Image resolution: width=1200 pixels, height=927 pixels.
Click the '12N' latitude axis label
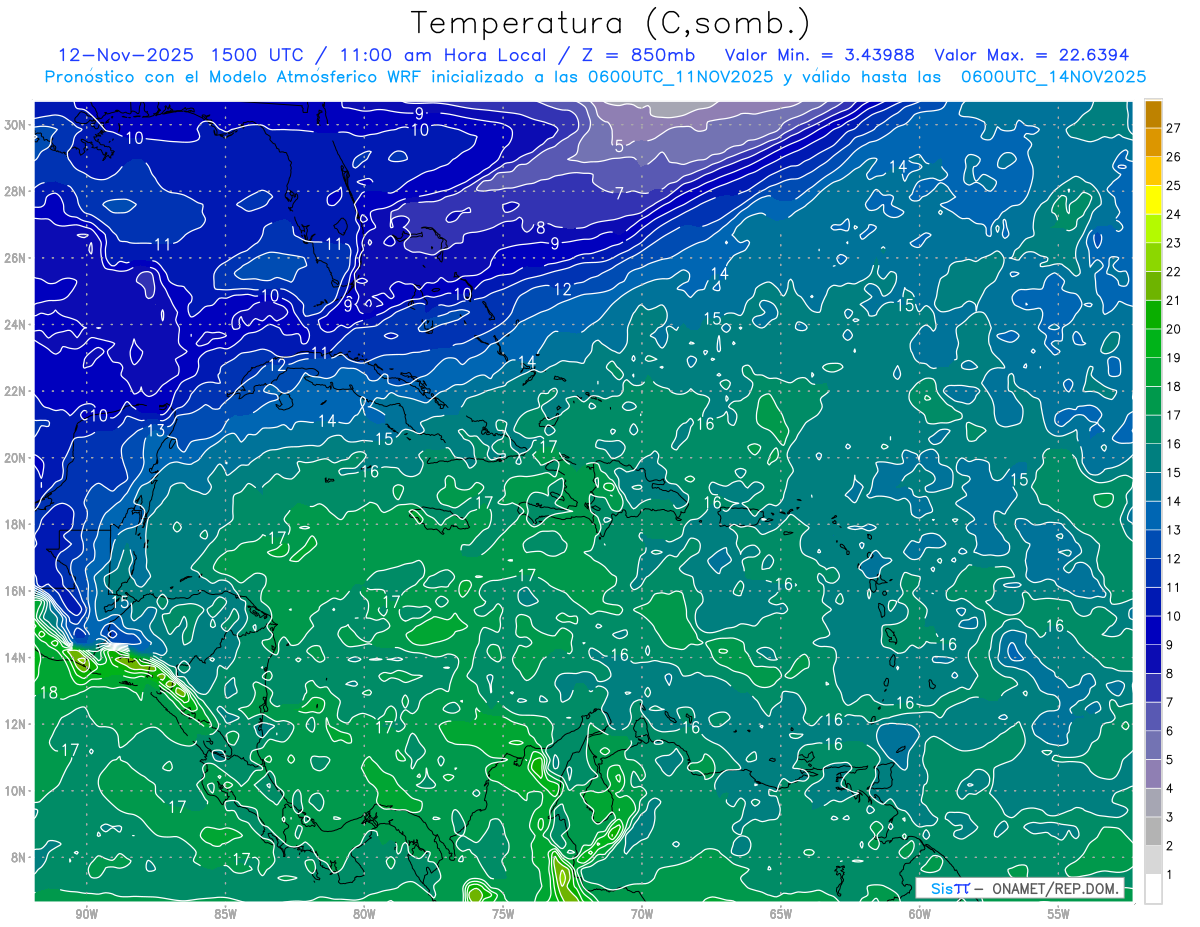coord(16,724)
